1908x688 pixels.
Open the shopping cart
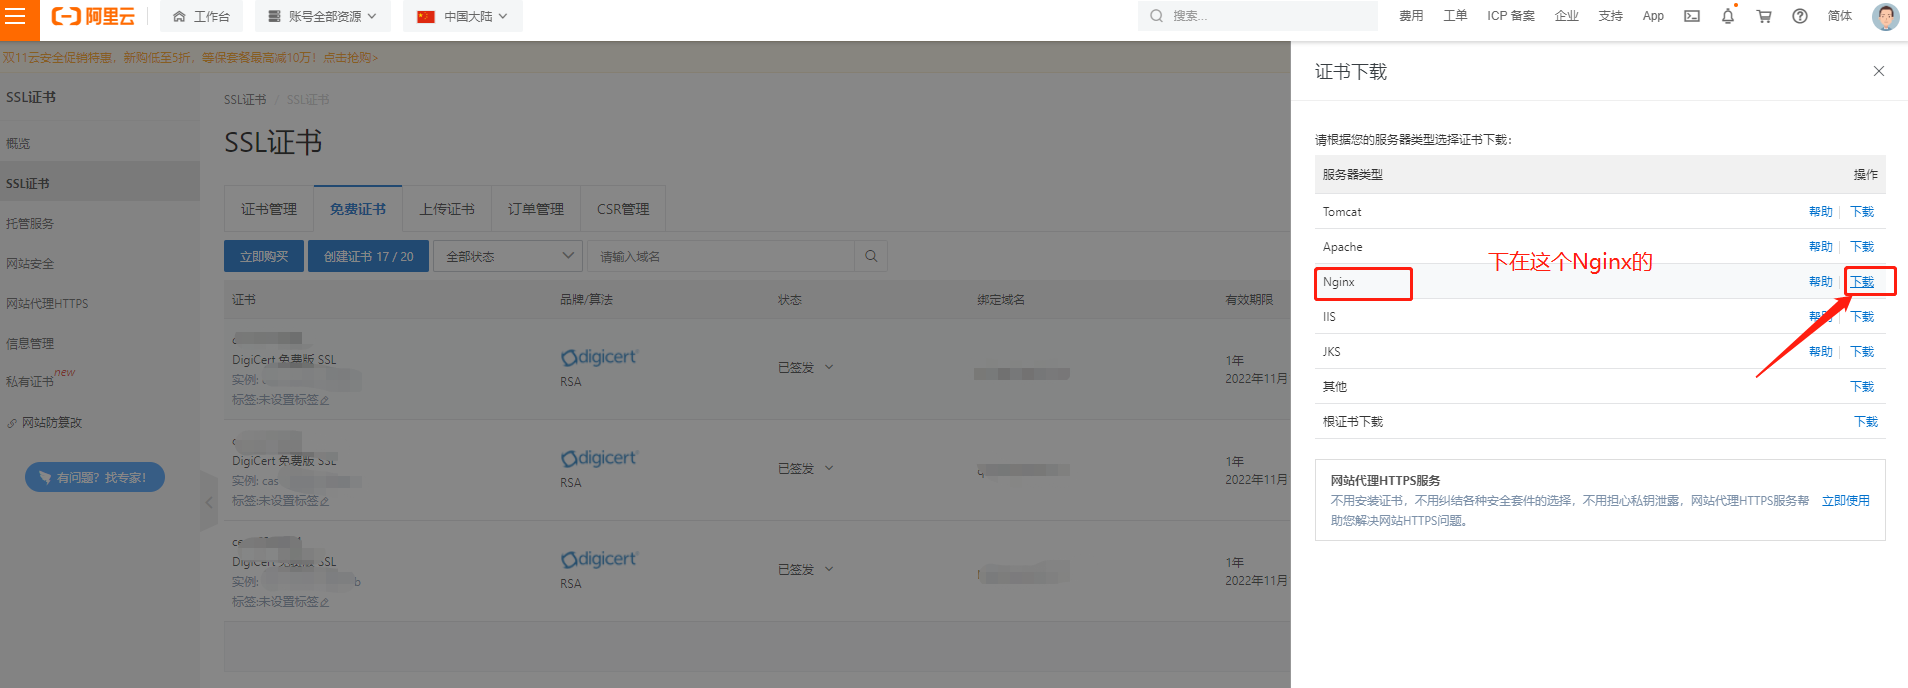point(1764,16)
